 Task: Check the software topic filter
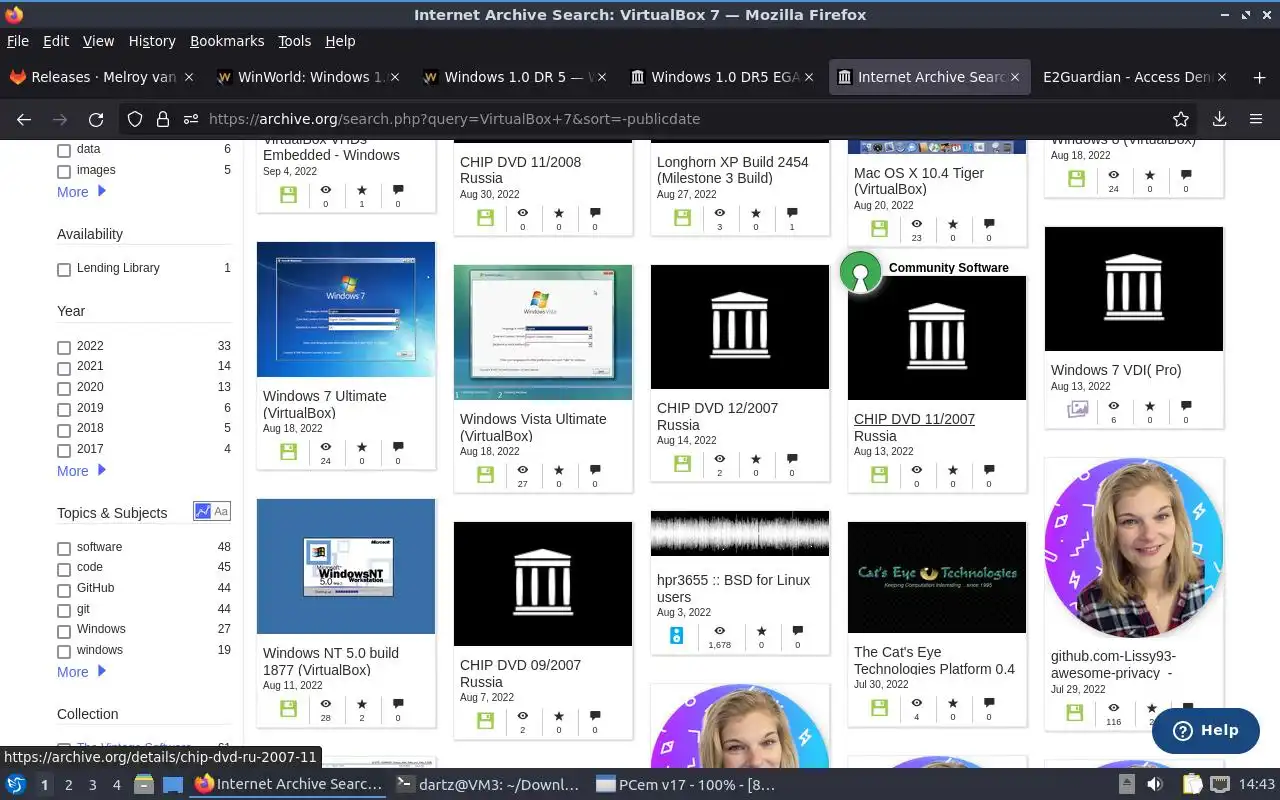(x=64, y=549)
